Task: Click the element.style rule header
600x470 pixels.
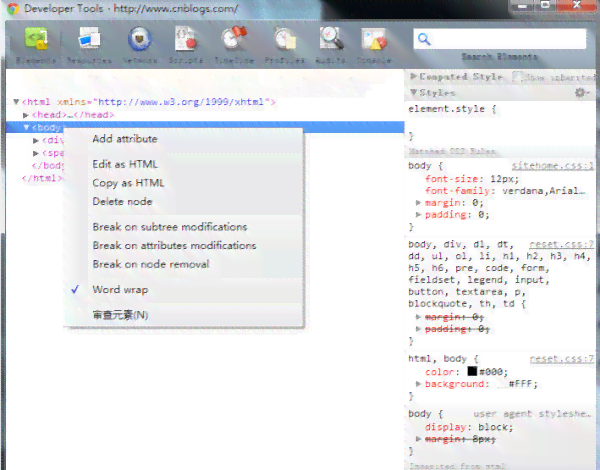Action: (452, 109)
